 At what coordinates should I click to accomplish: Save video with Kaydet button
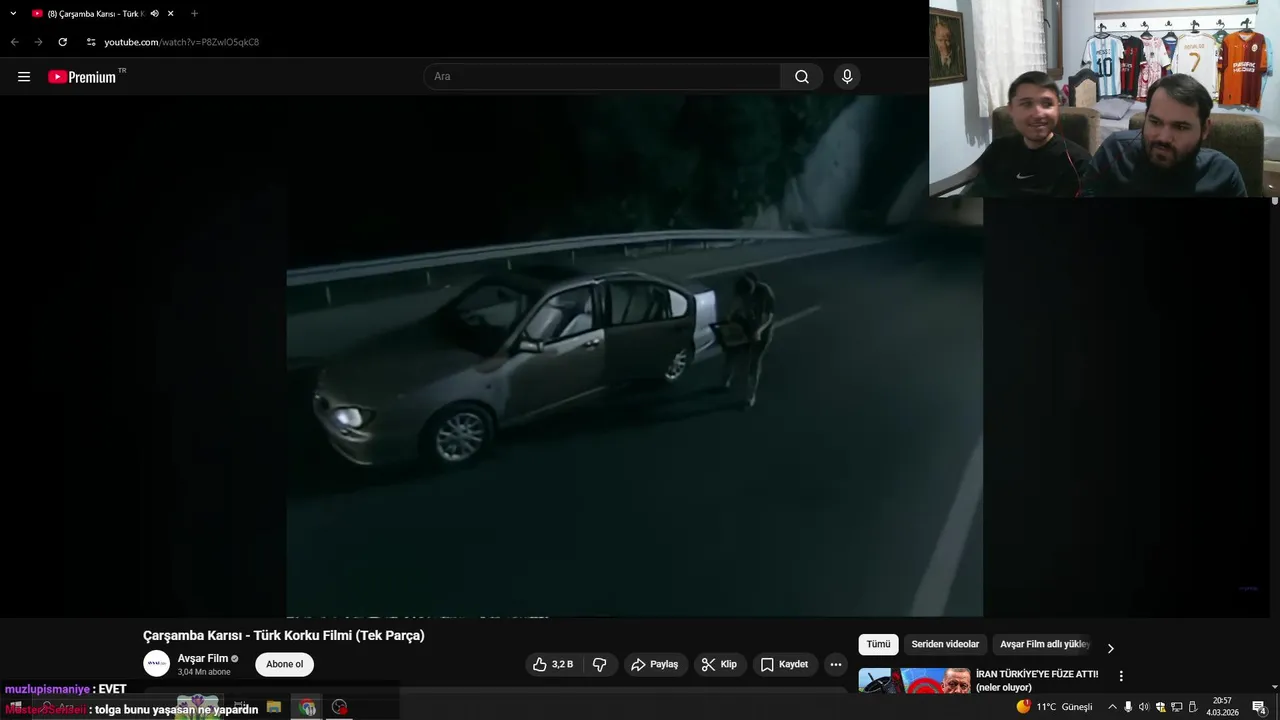[x=784, y=664]
